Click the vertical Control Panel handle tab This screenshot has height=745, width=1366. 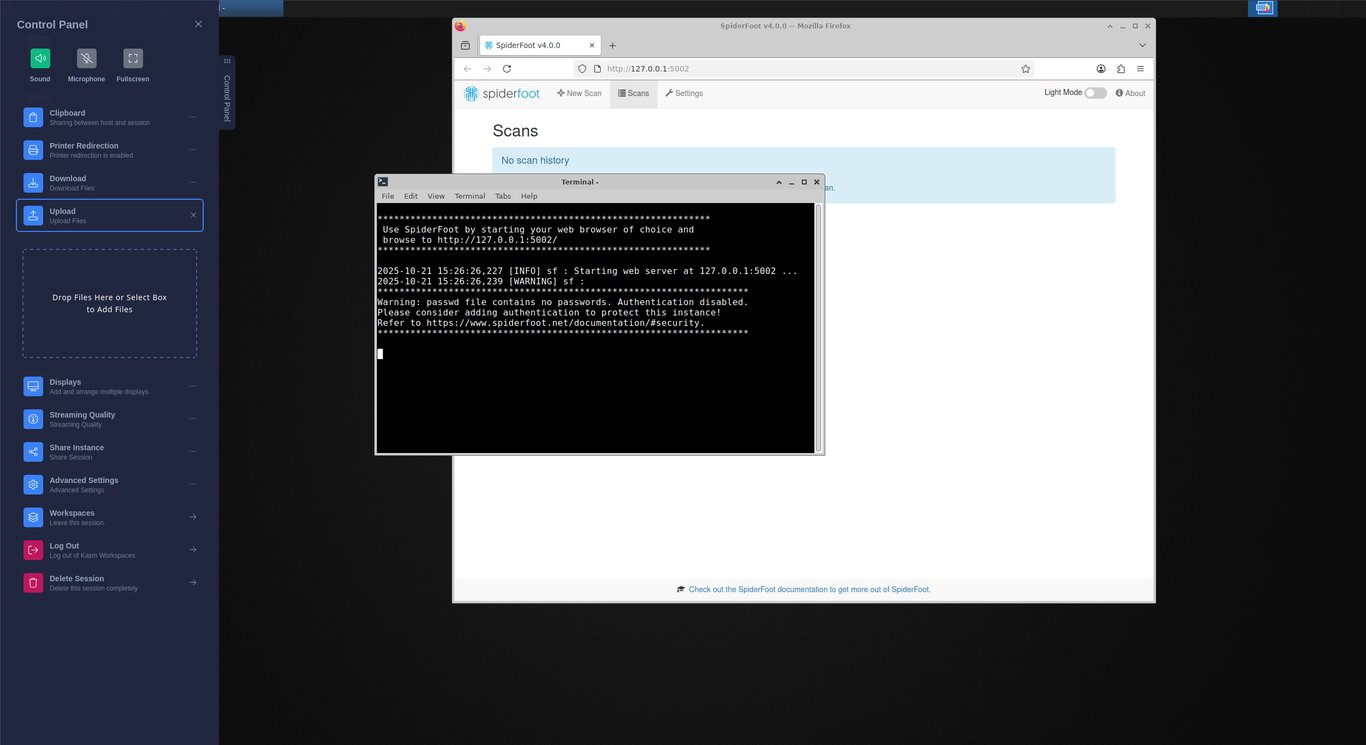tap(227, 92)
